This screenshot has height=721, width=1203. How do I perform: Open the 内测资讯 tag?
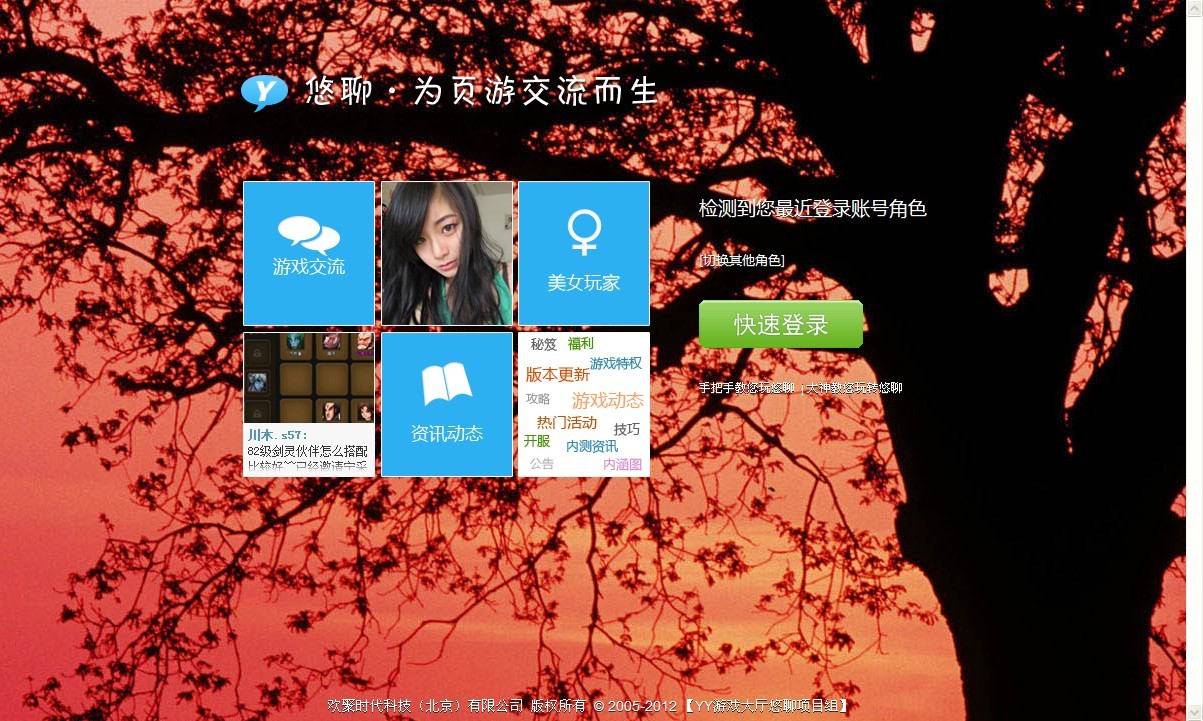[x=591, y=446]
